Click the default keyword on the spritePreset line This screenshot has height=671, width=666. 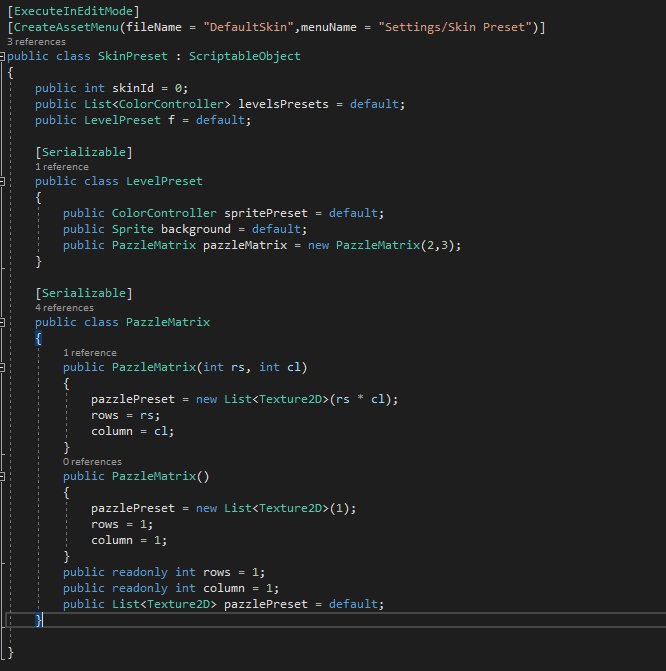(x=353, y=214)
